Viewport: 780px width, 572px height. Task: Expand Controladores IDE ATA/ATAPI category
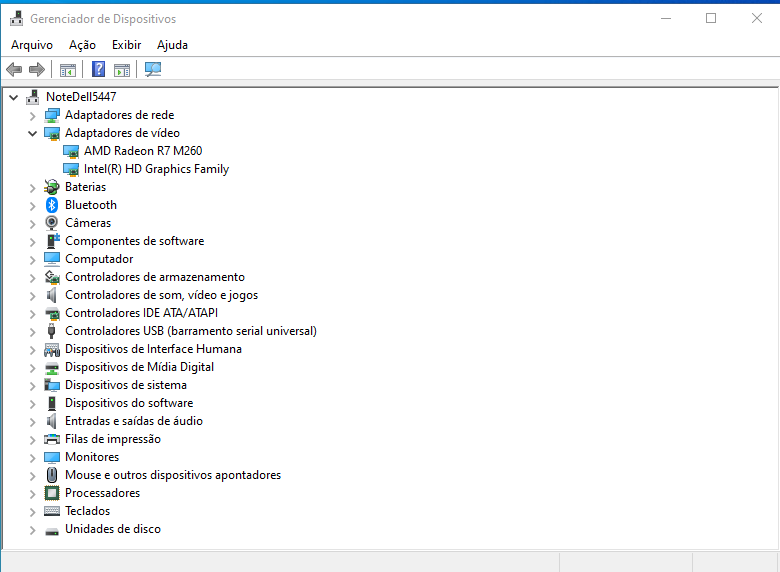coord(33,314)
